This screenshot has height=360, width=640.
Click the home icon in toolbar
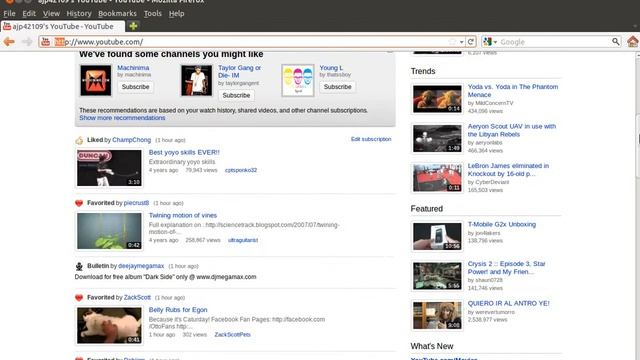[x=633, y=42]
